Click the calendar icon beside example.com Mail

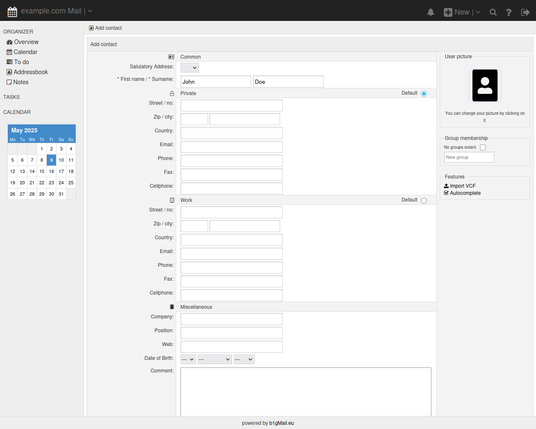tap(12, 12)
